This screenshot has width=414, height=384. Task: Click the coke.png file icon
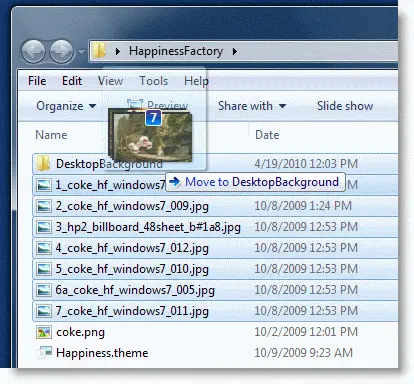[44, 332]
